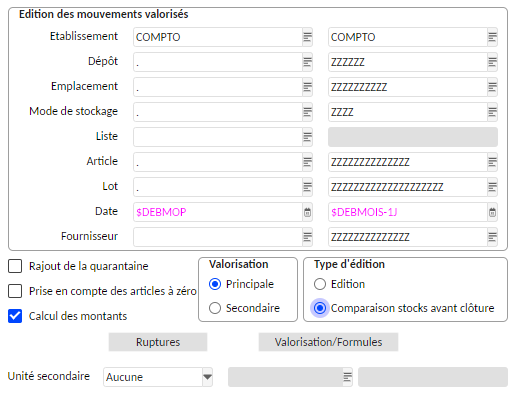
Task: Enable Rajout de la quarantaine checkbox
Action: 15,266
